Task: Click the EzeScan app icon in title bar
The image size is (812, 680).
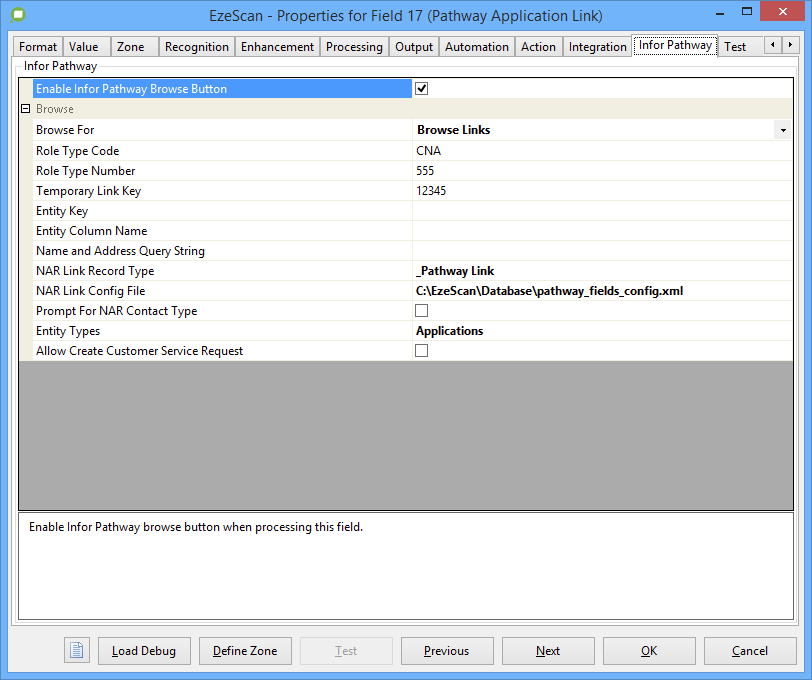Action: (x=18, y=17)
